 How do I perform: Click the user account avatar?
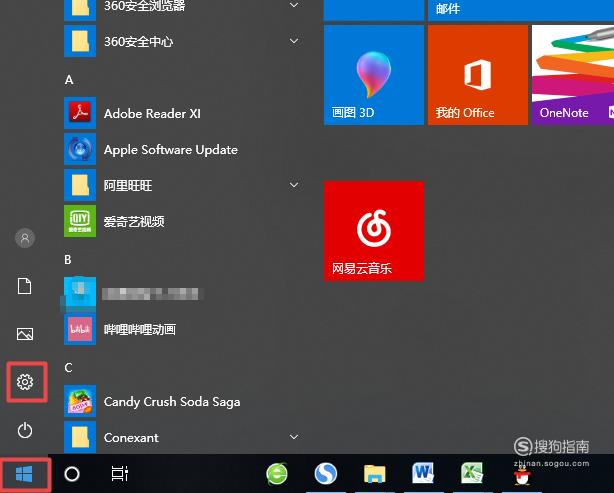[25, 238]
